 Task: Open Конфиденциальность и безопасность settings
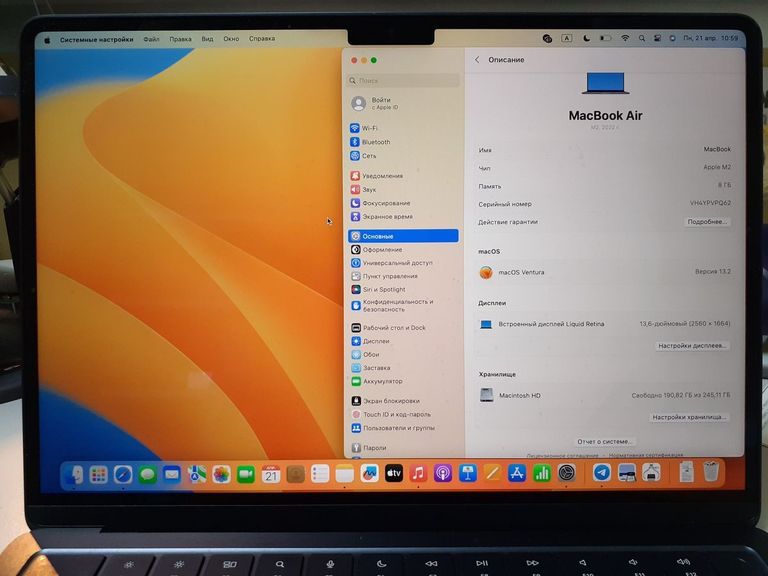(393, 306)
